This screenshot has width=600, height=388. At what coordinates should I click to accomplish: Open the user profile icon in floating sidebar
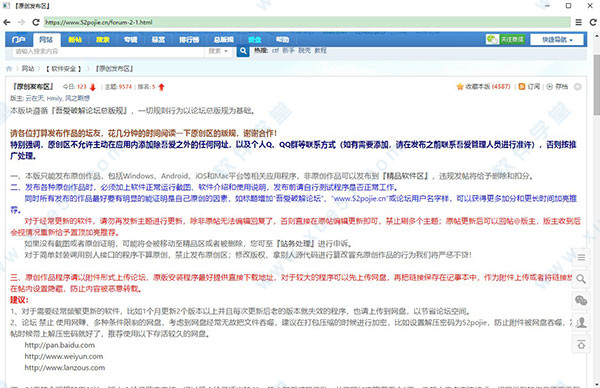click(581, 323)
